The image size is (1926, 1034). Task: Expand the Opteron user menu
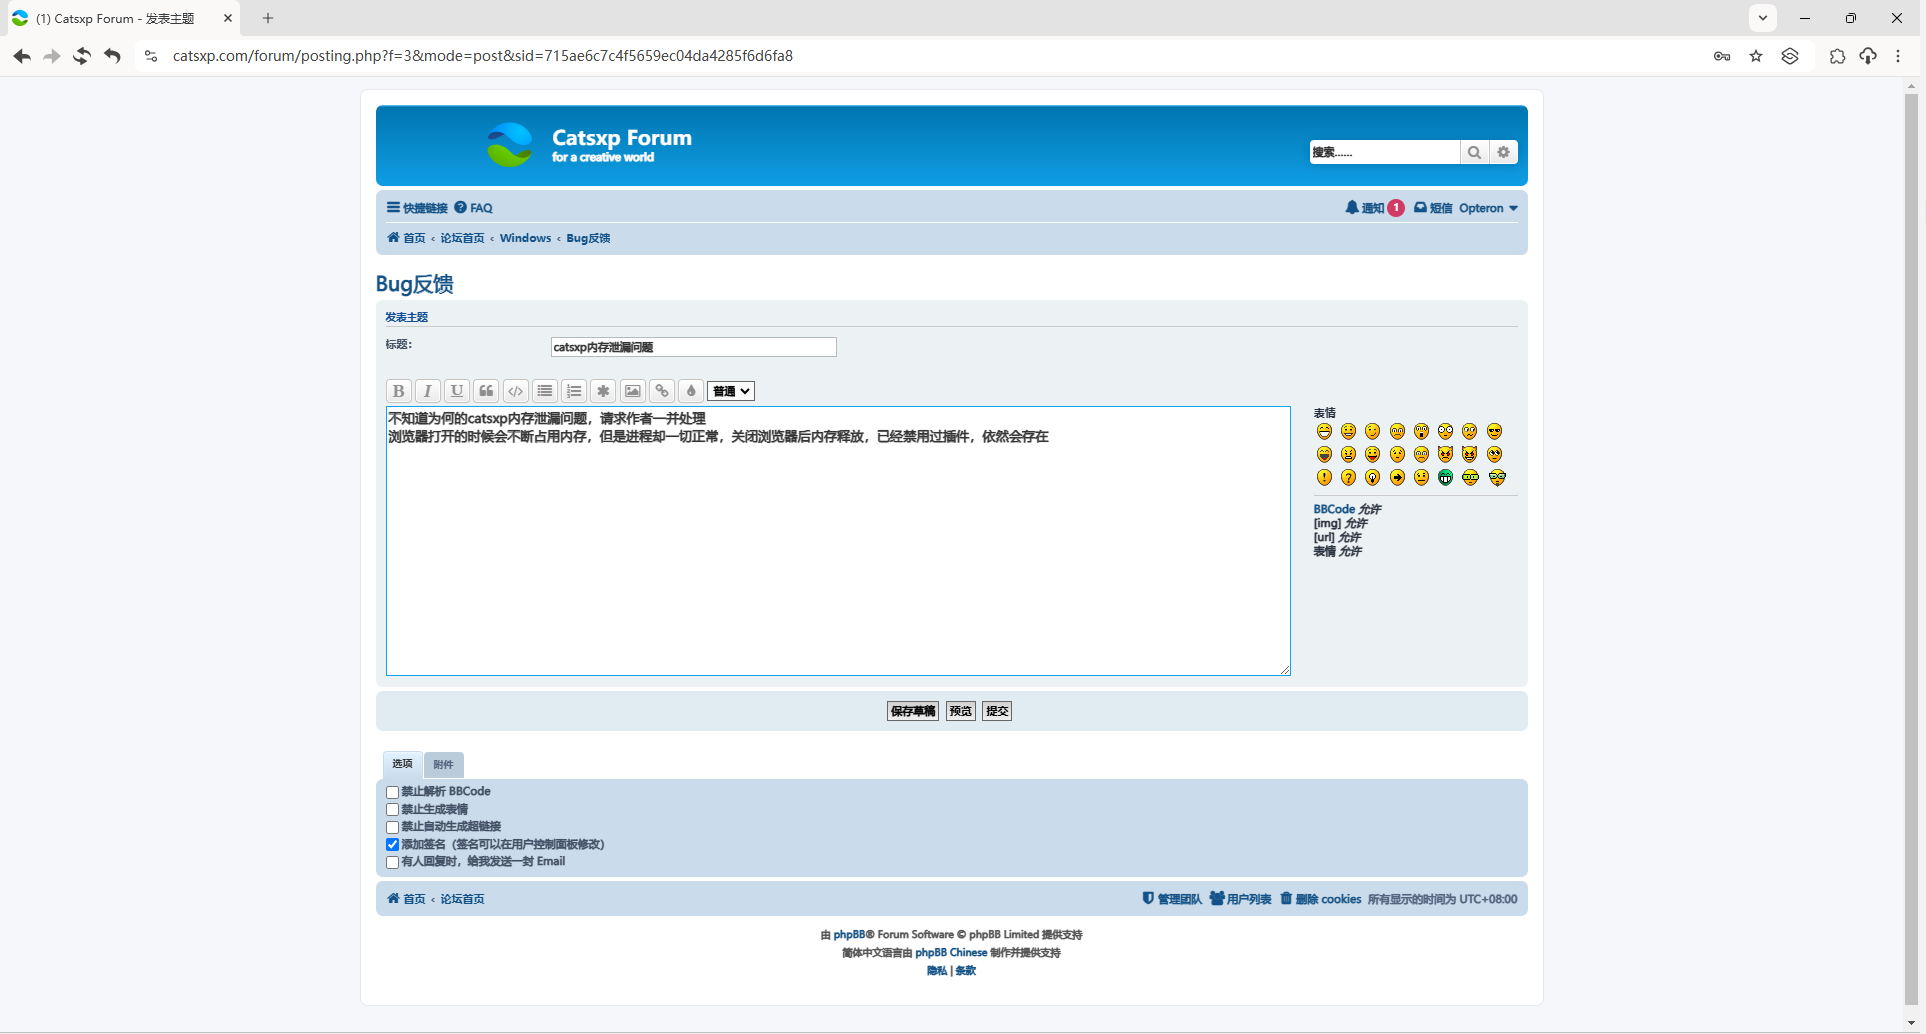click(x=1487, y=208)
